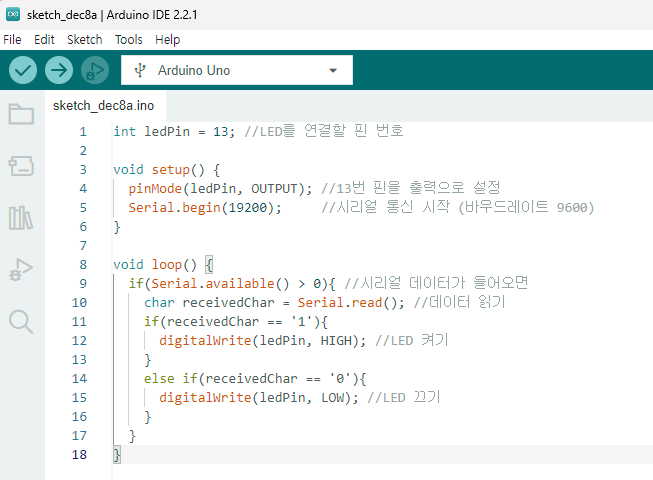The width and height of the screenshot is (653, 480).
Task: Click line number 5 in the gutter
Action: click(83, 207)
